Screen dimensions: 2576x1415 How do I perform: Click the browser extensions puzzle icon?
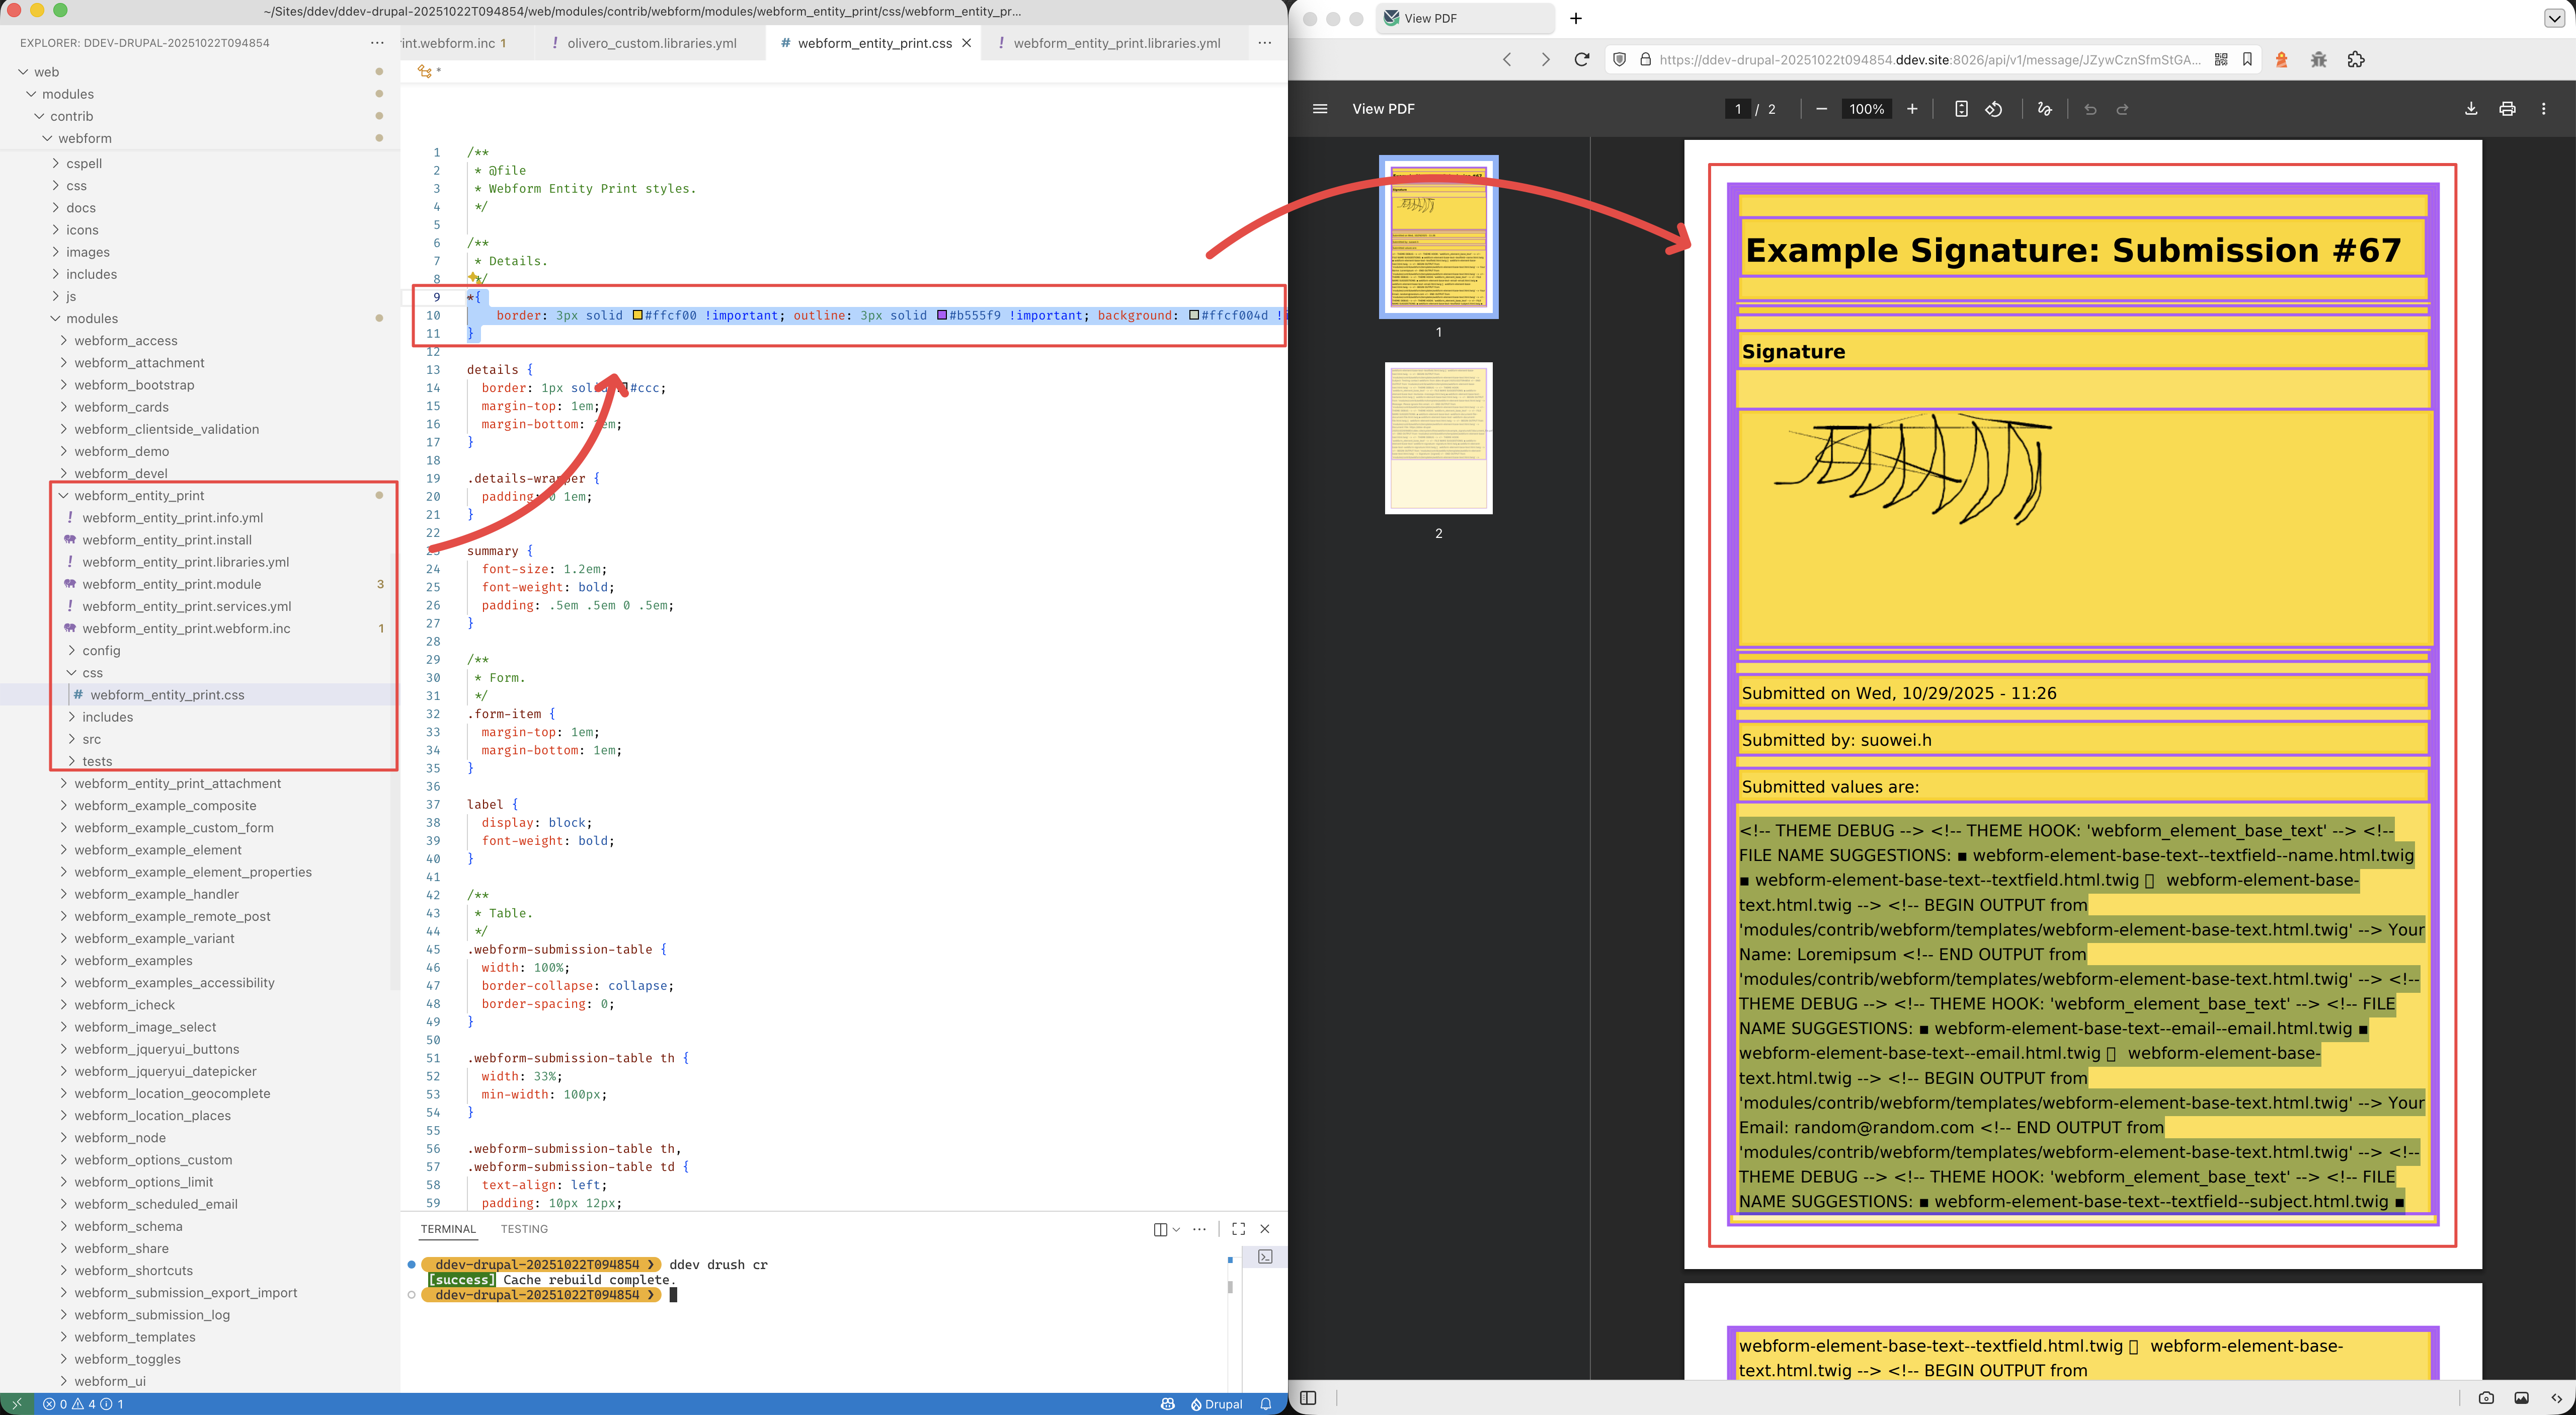[x=2356, y=60]
